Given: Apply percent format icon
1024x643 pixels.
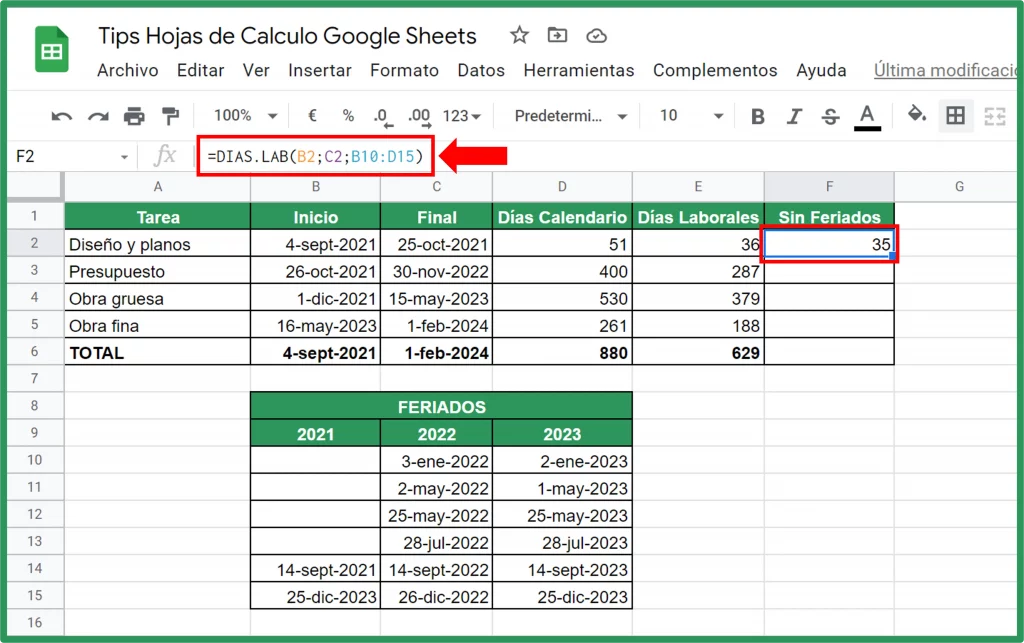Looking at the screenshot, I should pos(347,116).
